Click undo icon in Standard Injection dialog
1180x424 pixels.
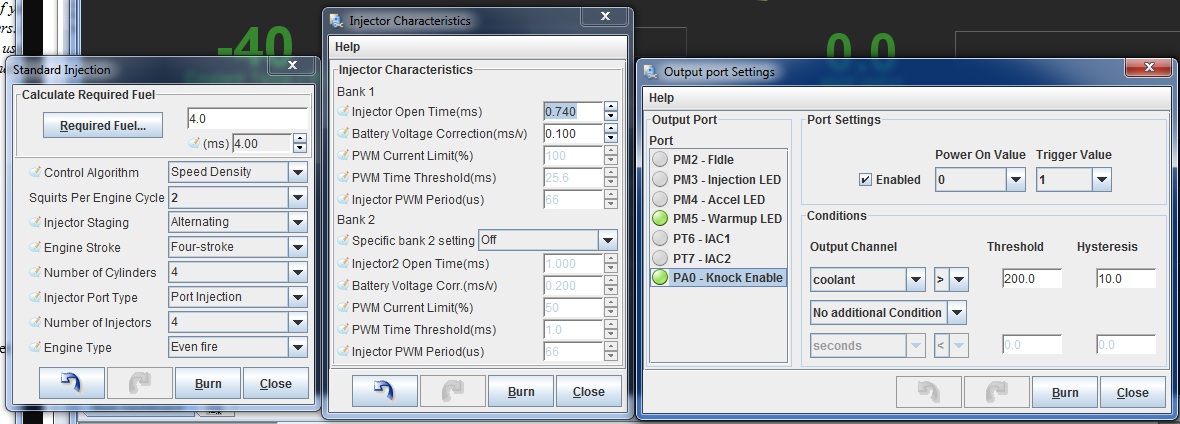click(70, 383)
